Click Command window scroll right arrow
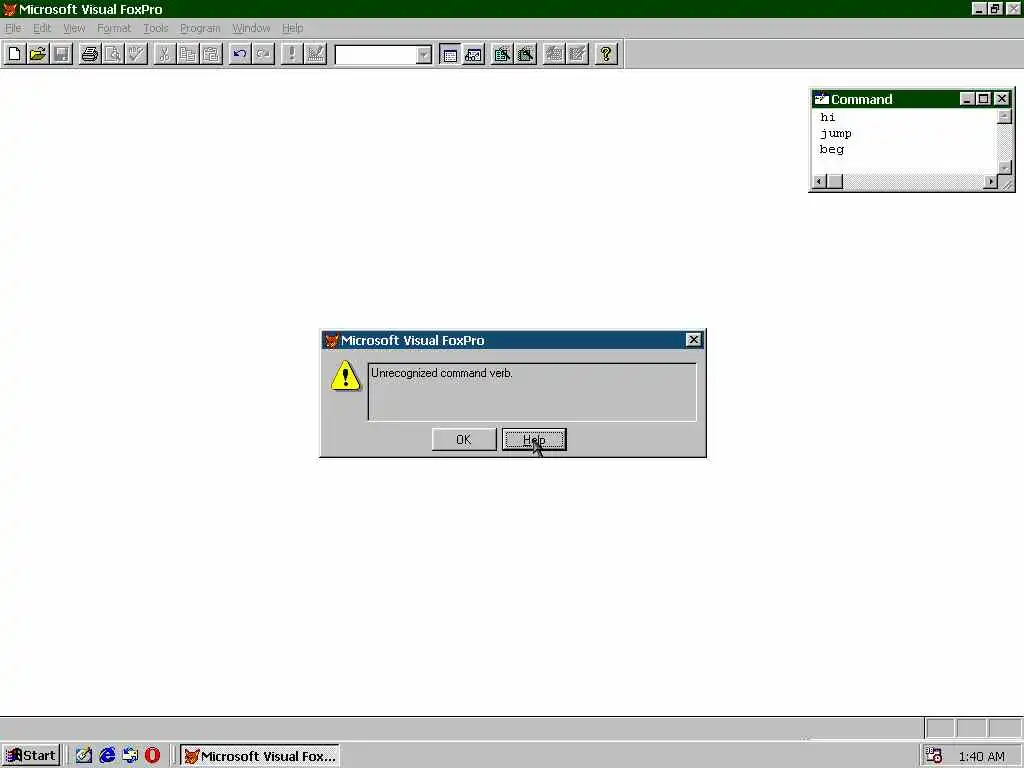The image size is (1024, 768). [x=991, y=182]
